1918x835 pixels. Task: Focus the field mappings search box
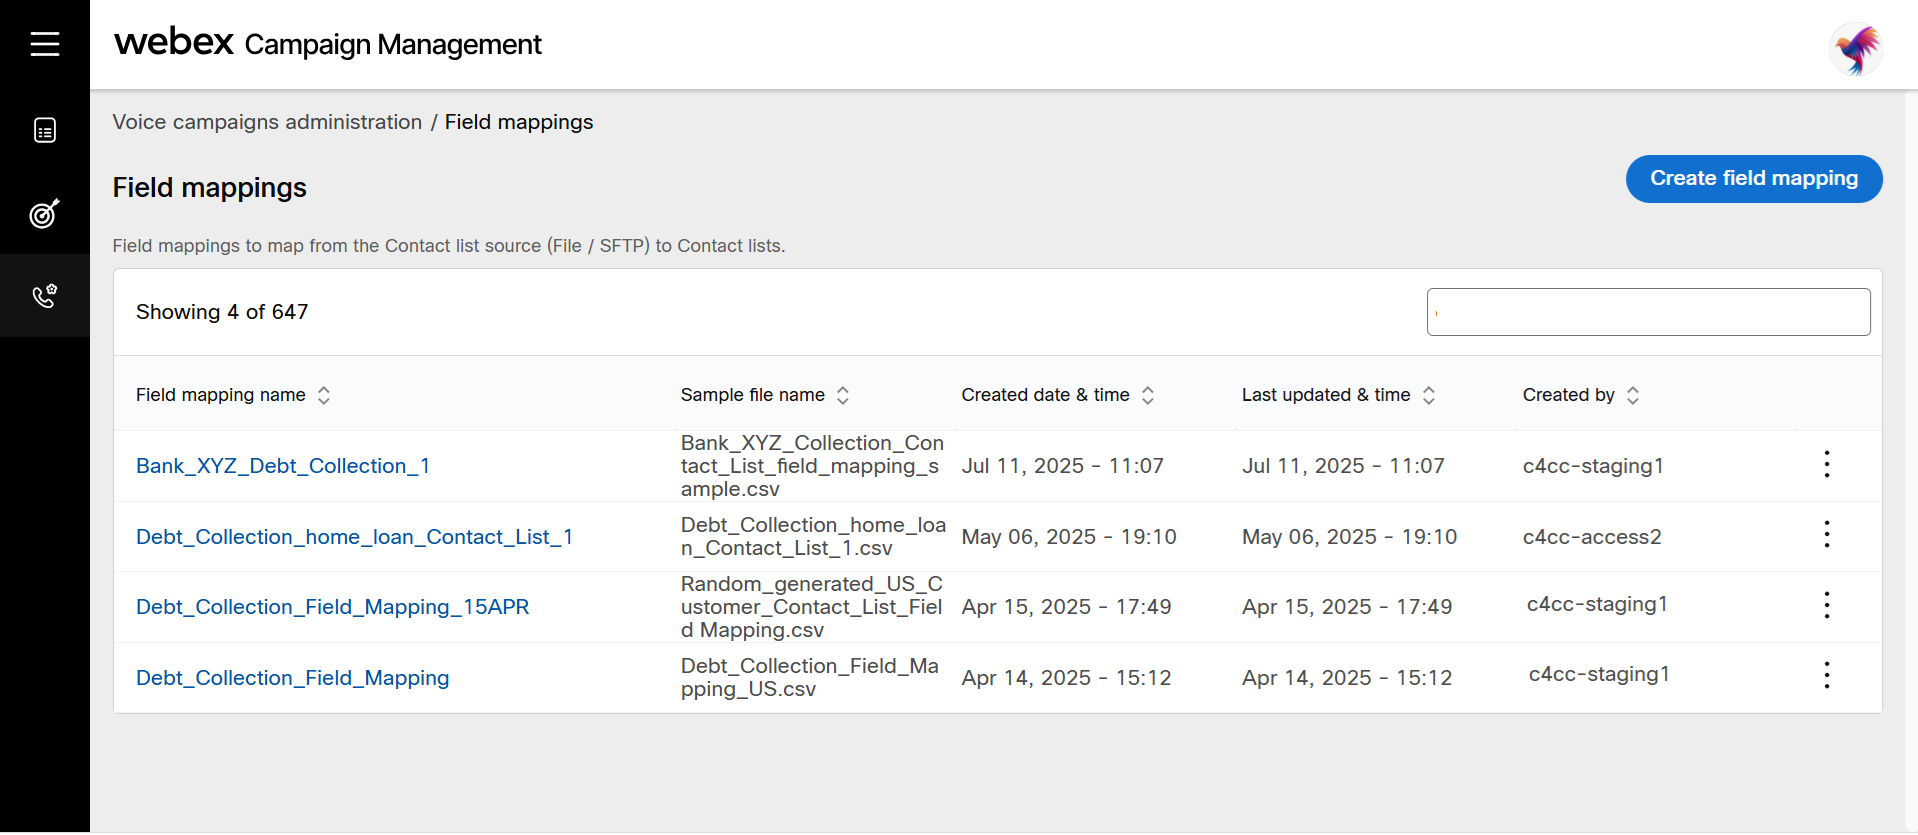[1648, 312]
